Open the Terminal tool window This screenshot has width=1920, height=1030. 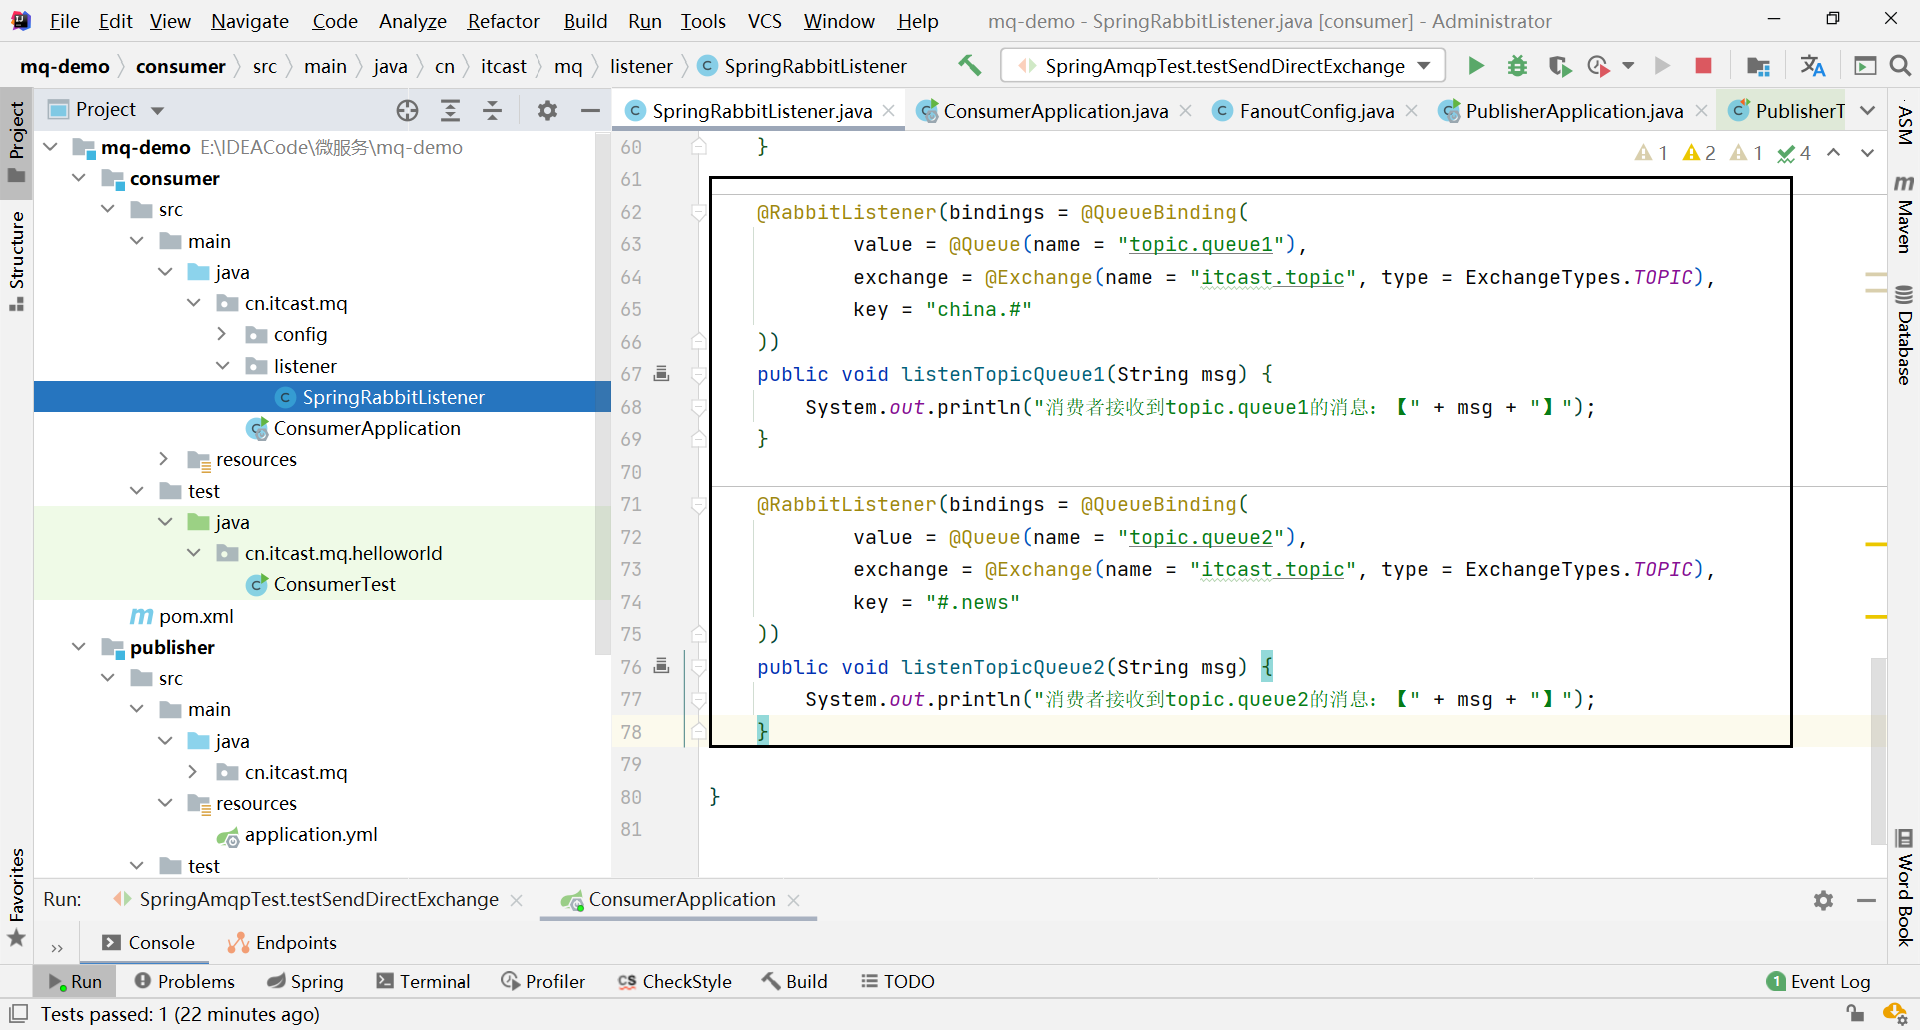point(423,981)
